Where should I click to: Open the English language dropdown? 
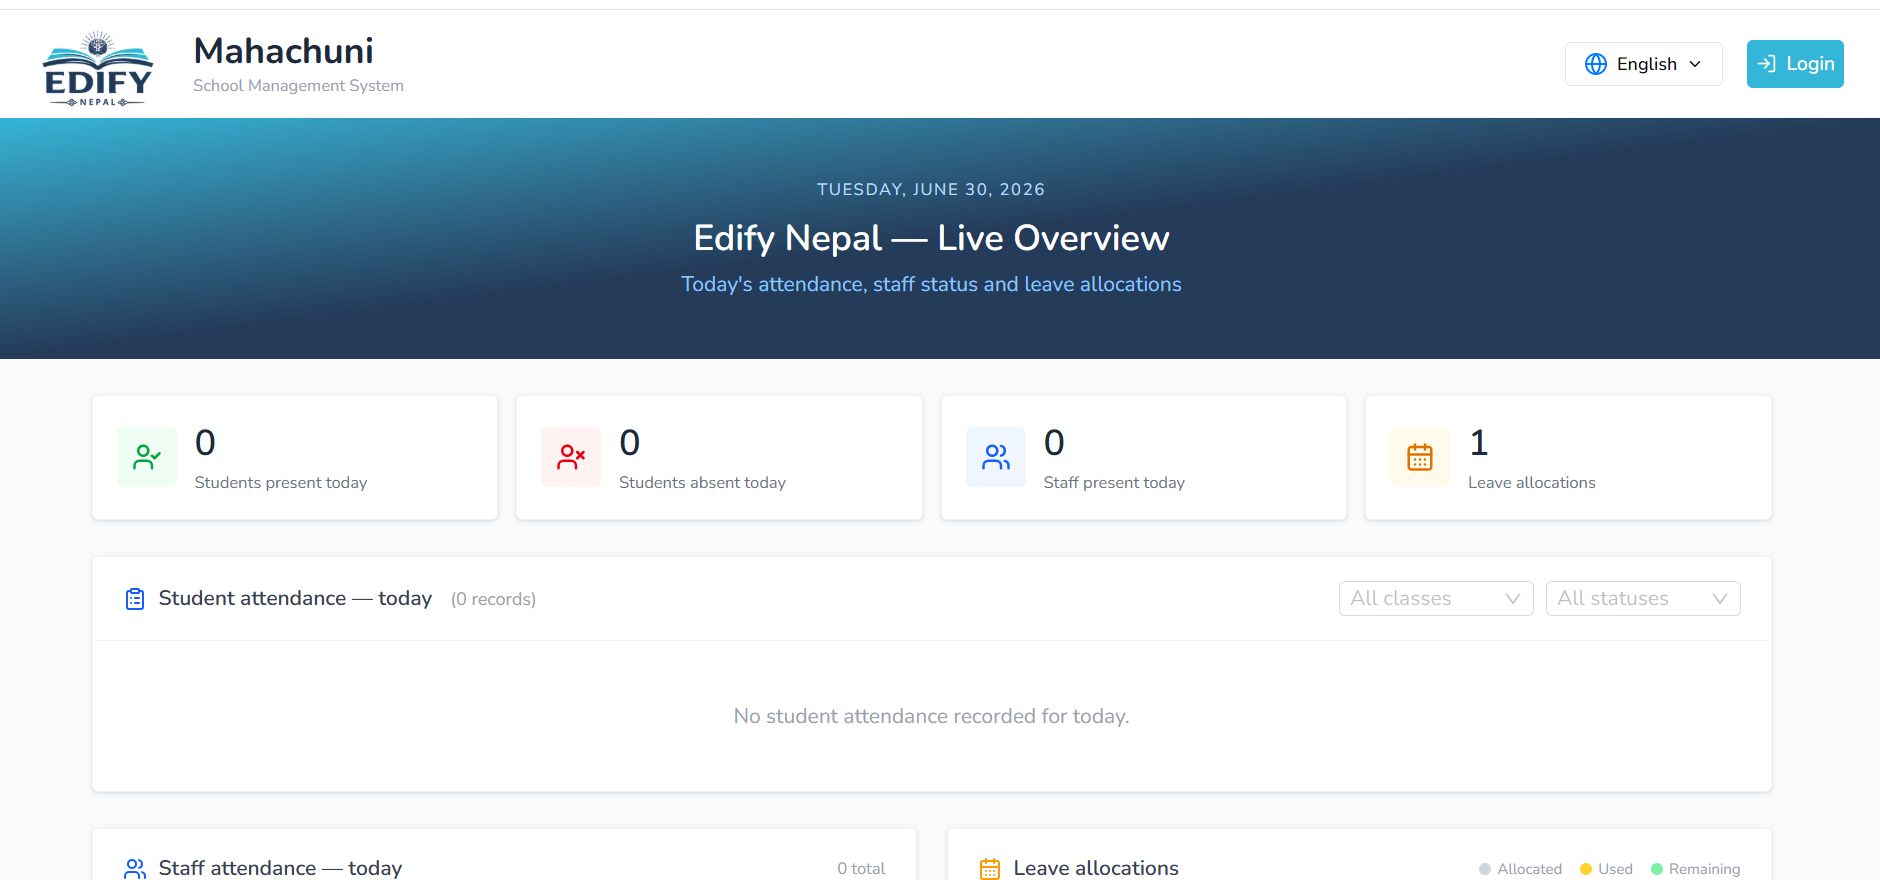tap(1643, 64)
